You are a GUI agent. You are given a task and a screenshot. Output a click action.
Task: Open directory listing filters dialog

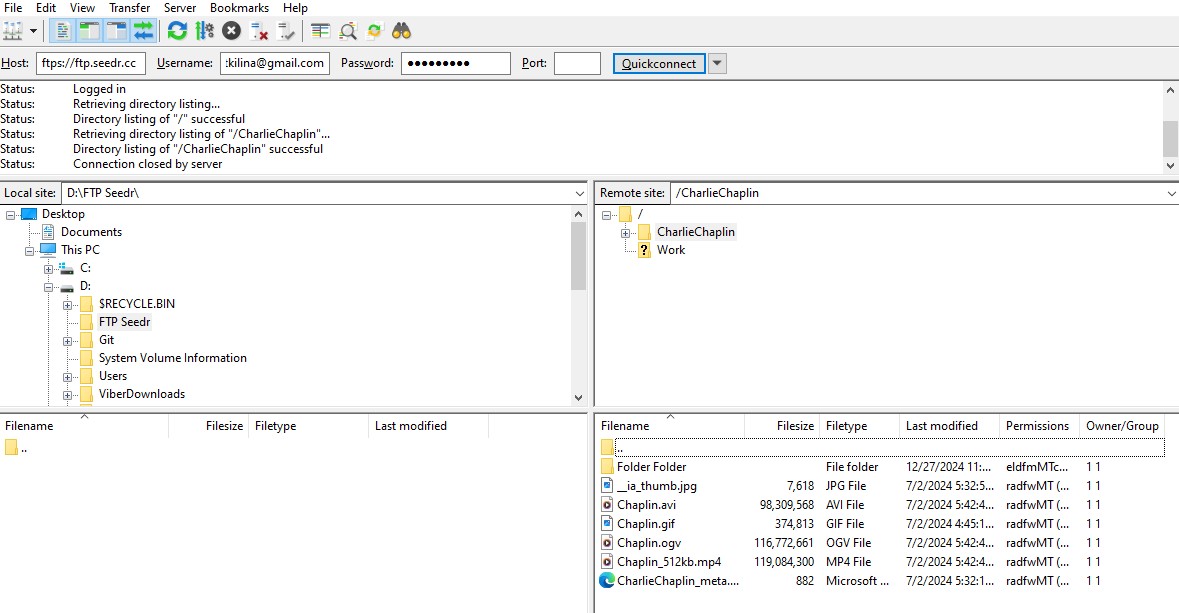(320, 31)
